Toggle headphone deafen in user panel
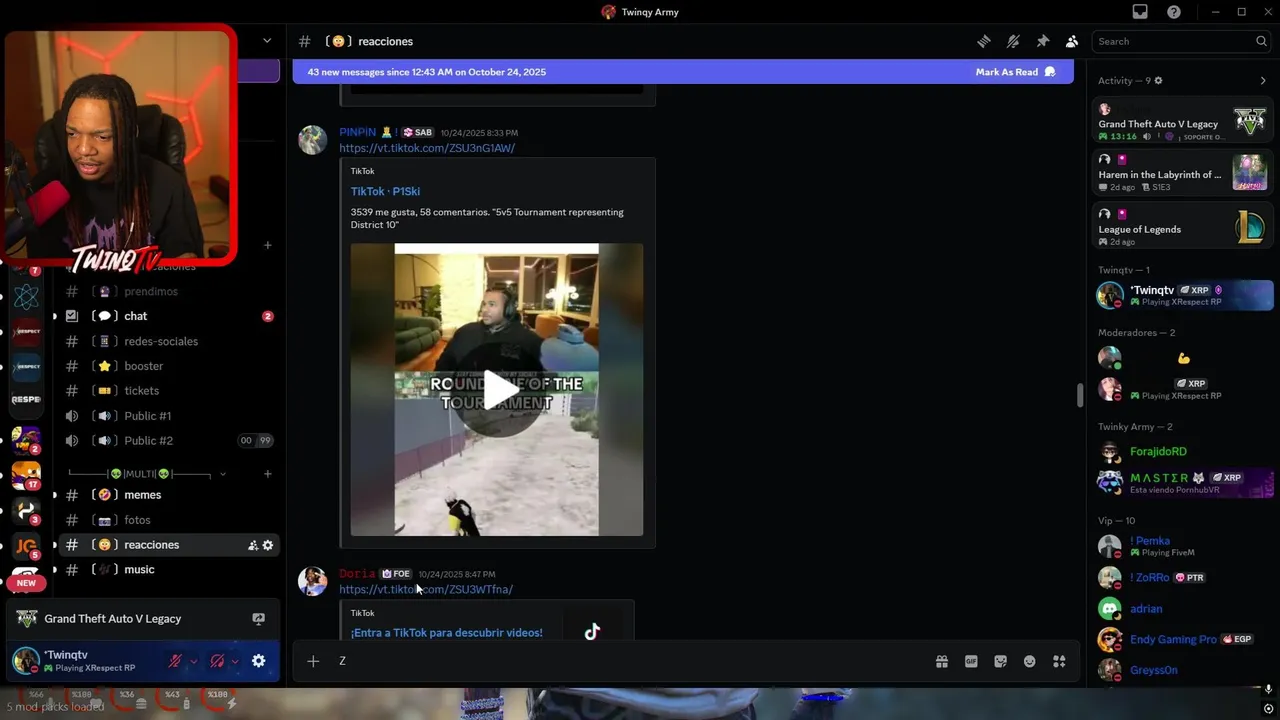 (x=217, y=661)
